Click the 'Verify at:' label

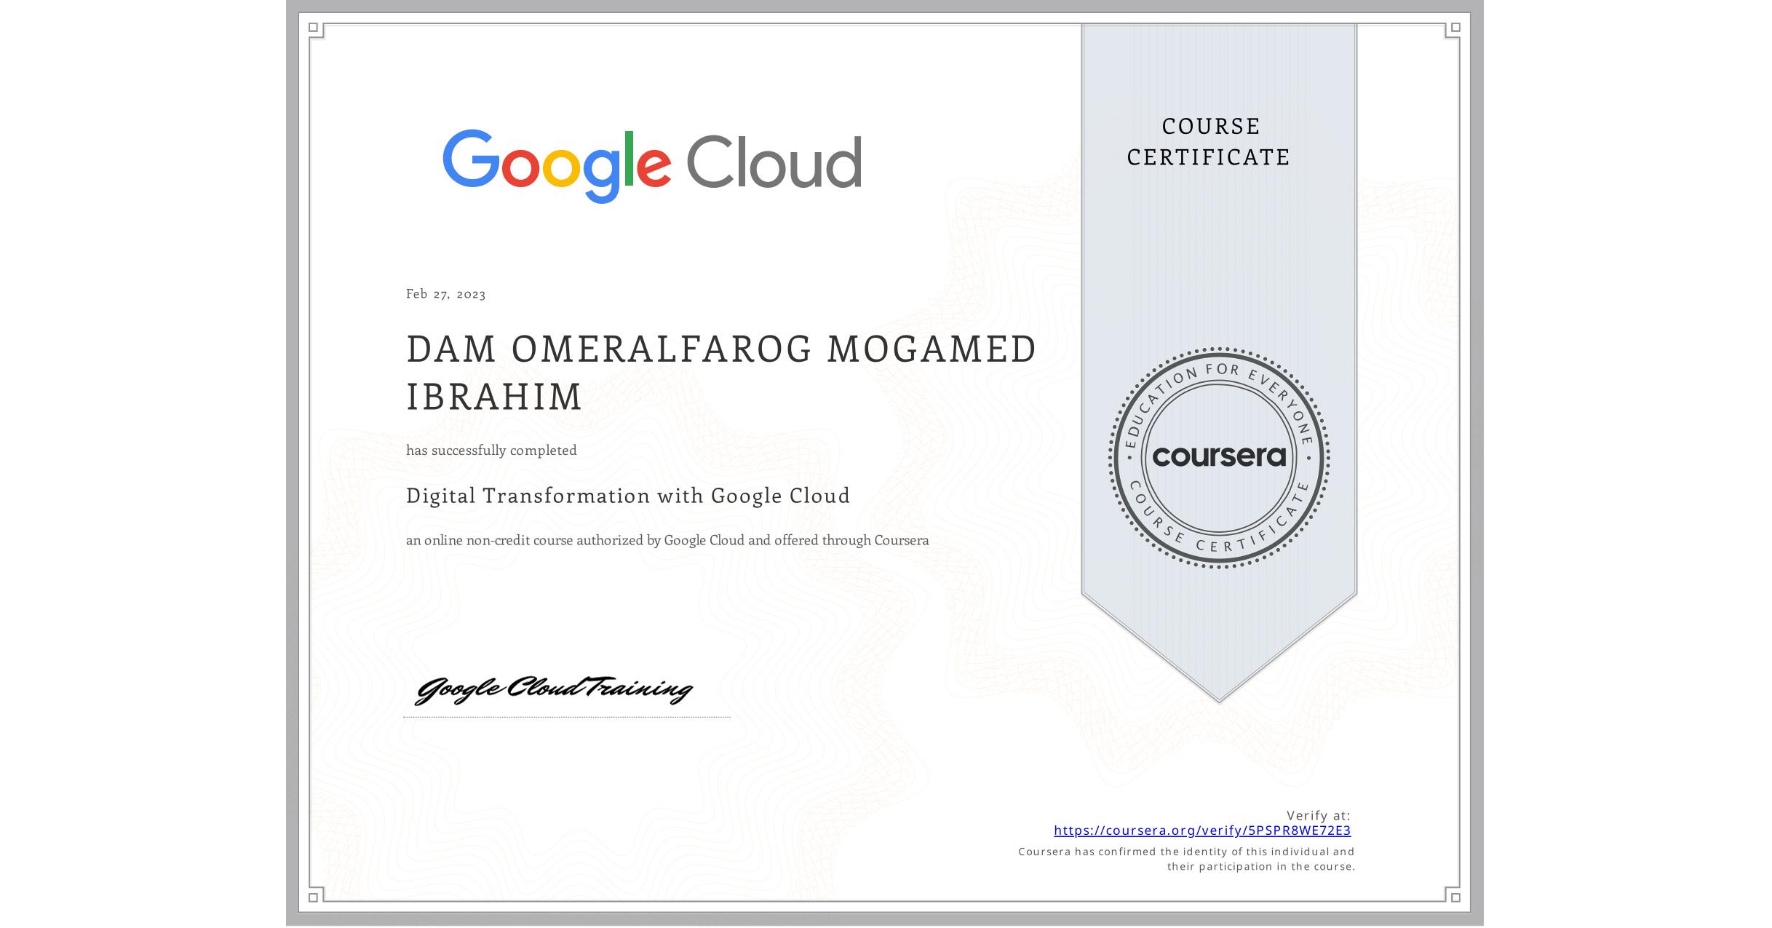click(1316, 814)
